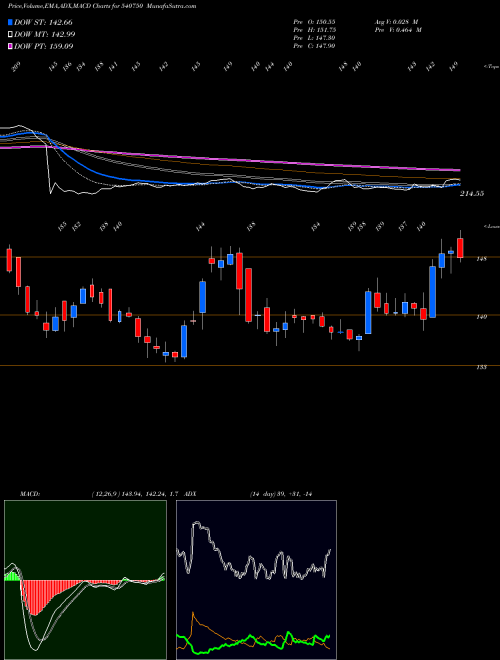Viewport: 500px width, 660px height.
Task: Click the tall blue candle before the final three
Action: (x=432, y=291)
